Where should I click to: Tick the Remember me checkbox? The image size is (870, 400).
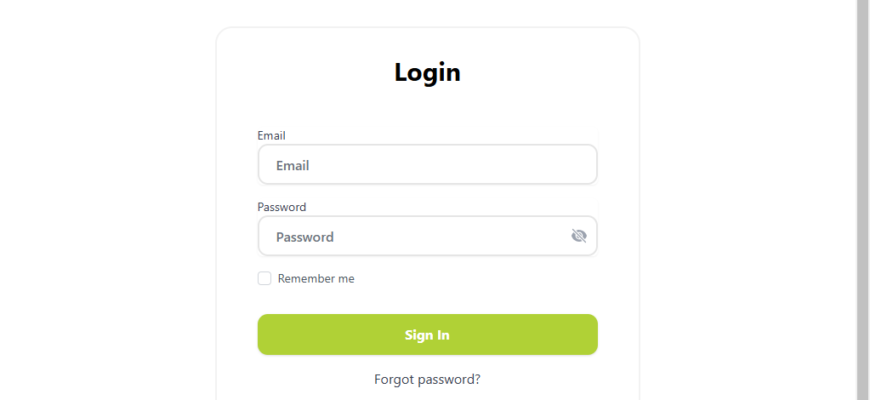point(264,279)
